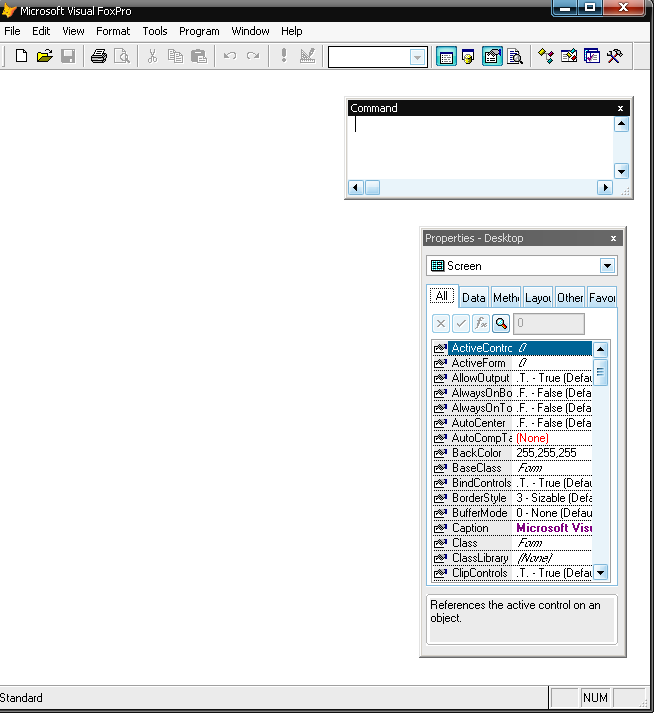The image size is (654, 713).
Task: Click the Redo arrow icon
Action: 253,56
